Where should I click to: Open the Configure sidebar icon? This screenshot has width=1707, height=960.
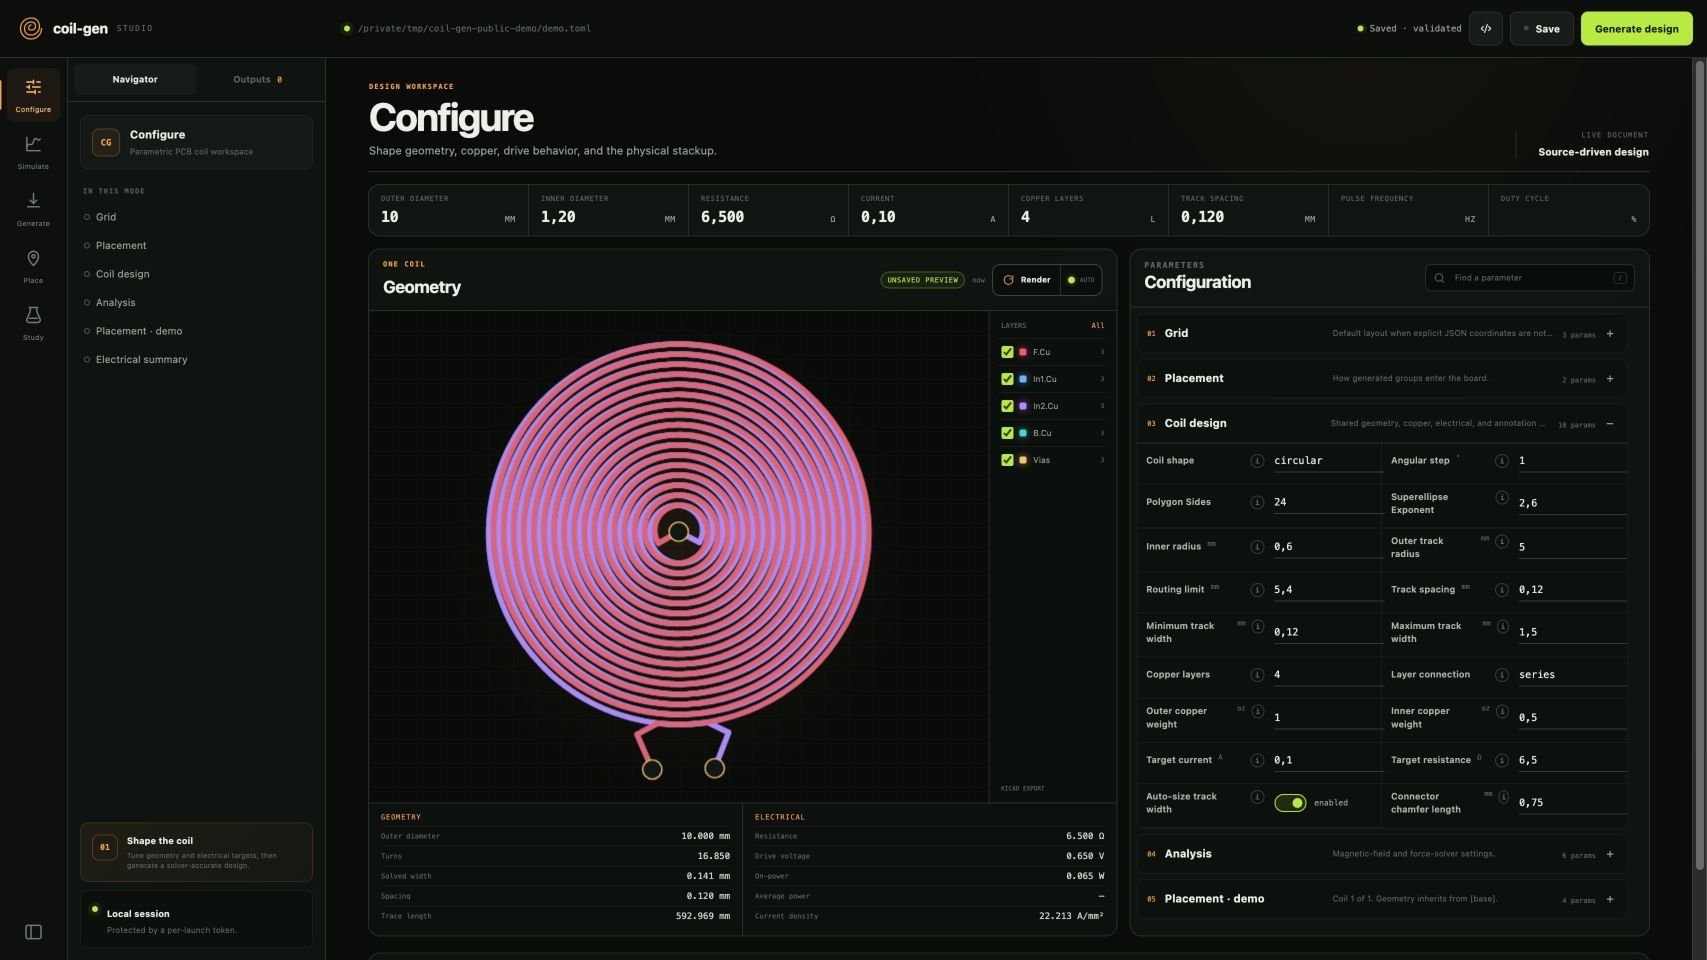[33, 94]
